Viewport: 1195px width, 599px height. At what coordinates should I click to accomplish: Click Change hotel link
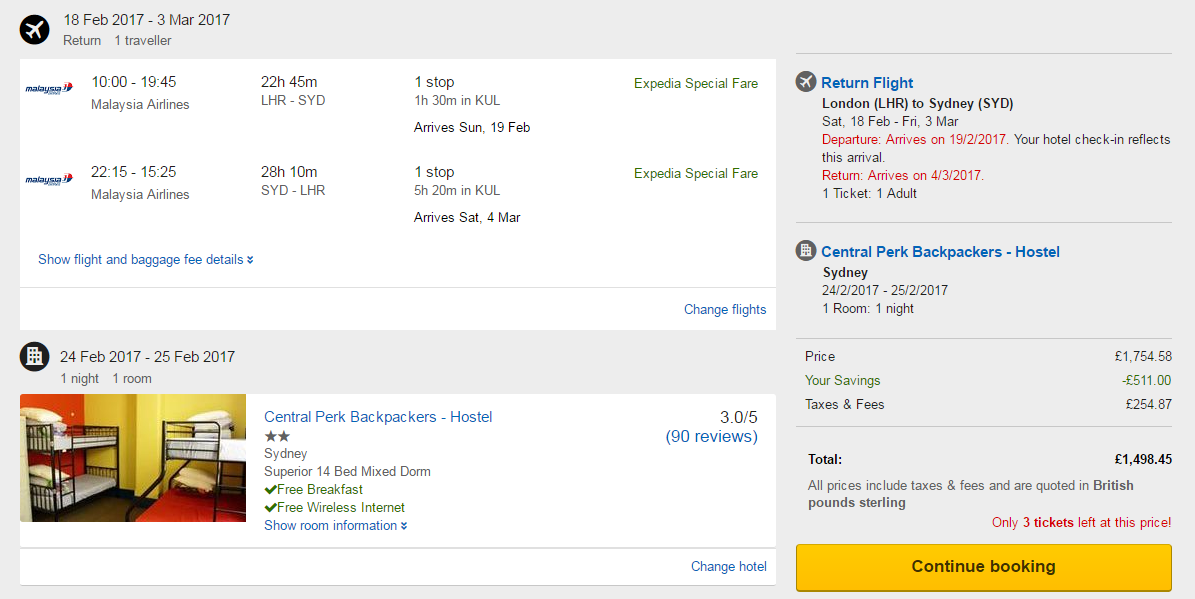[x=729, y=566]
